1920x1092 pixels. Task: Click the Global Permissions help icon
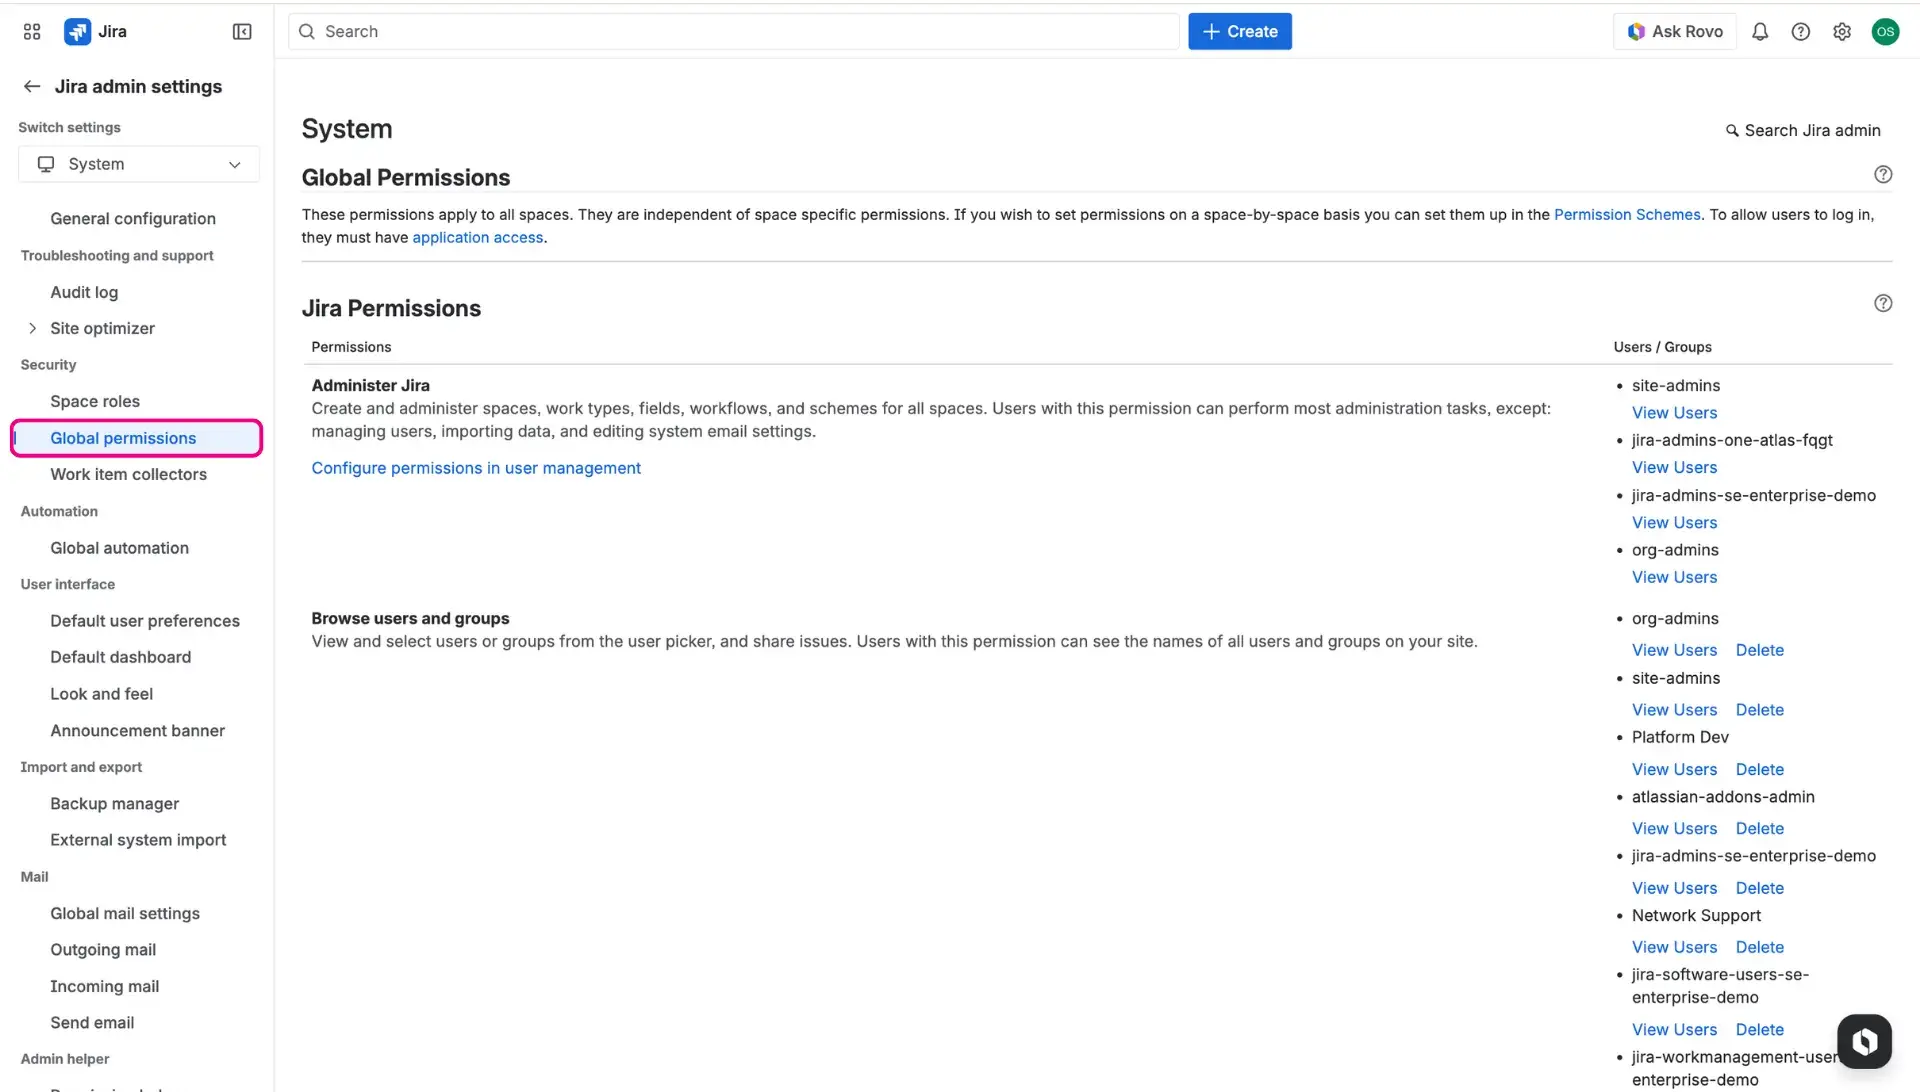(x=1884, y=173)
